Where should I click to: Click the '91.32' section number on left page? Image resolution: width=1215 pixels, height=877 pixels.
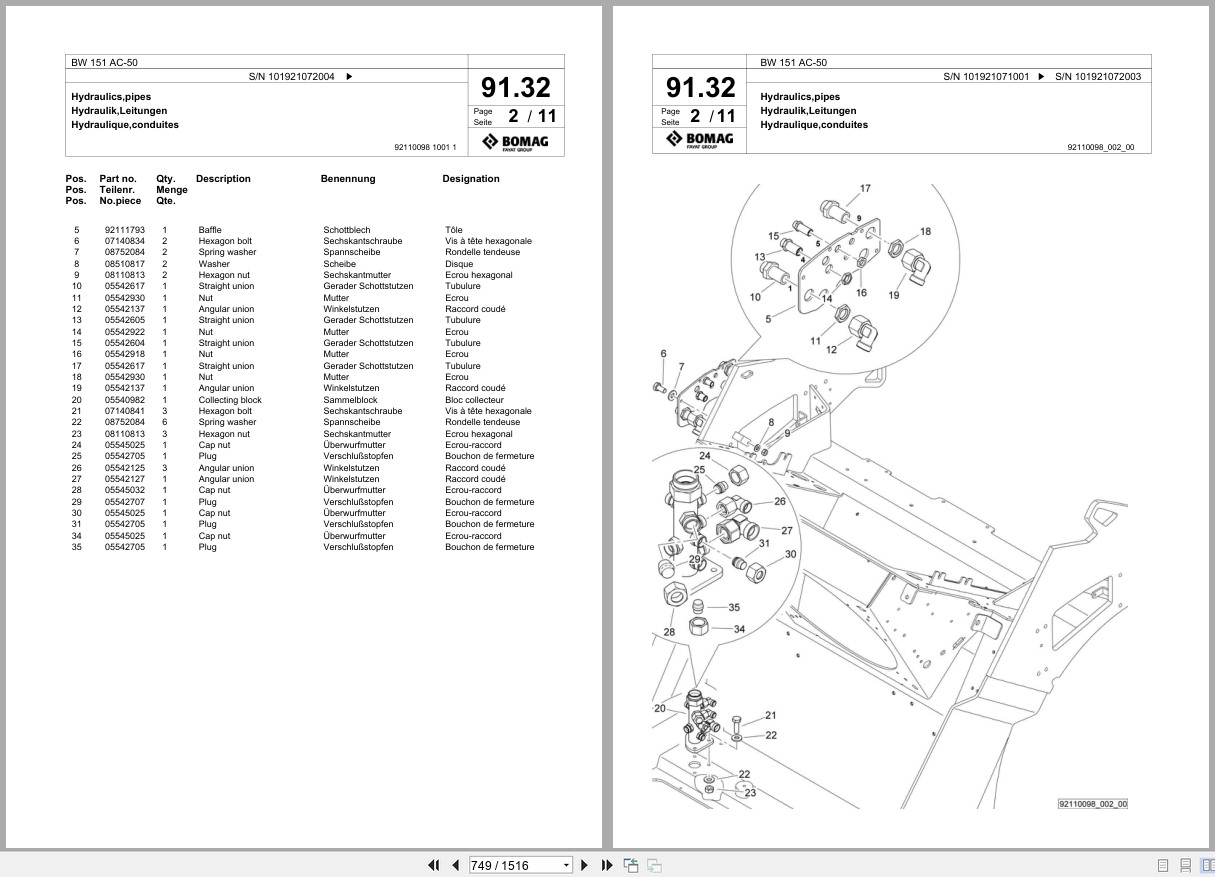click(x=515, y=88)
